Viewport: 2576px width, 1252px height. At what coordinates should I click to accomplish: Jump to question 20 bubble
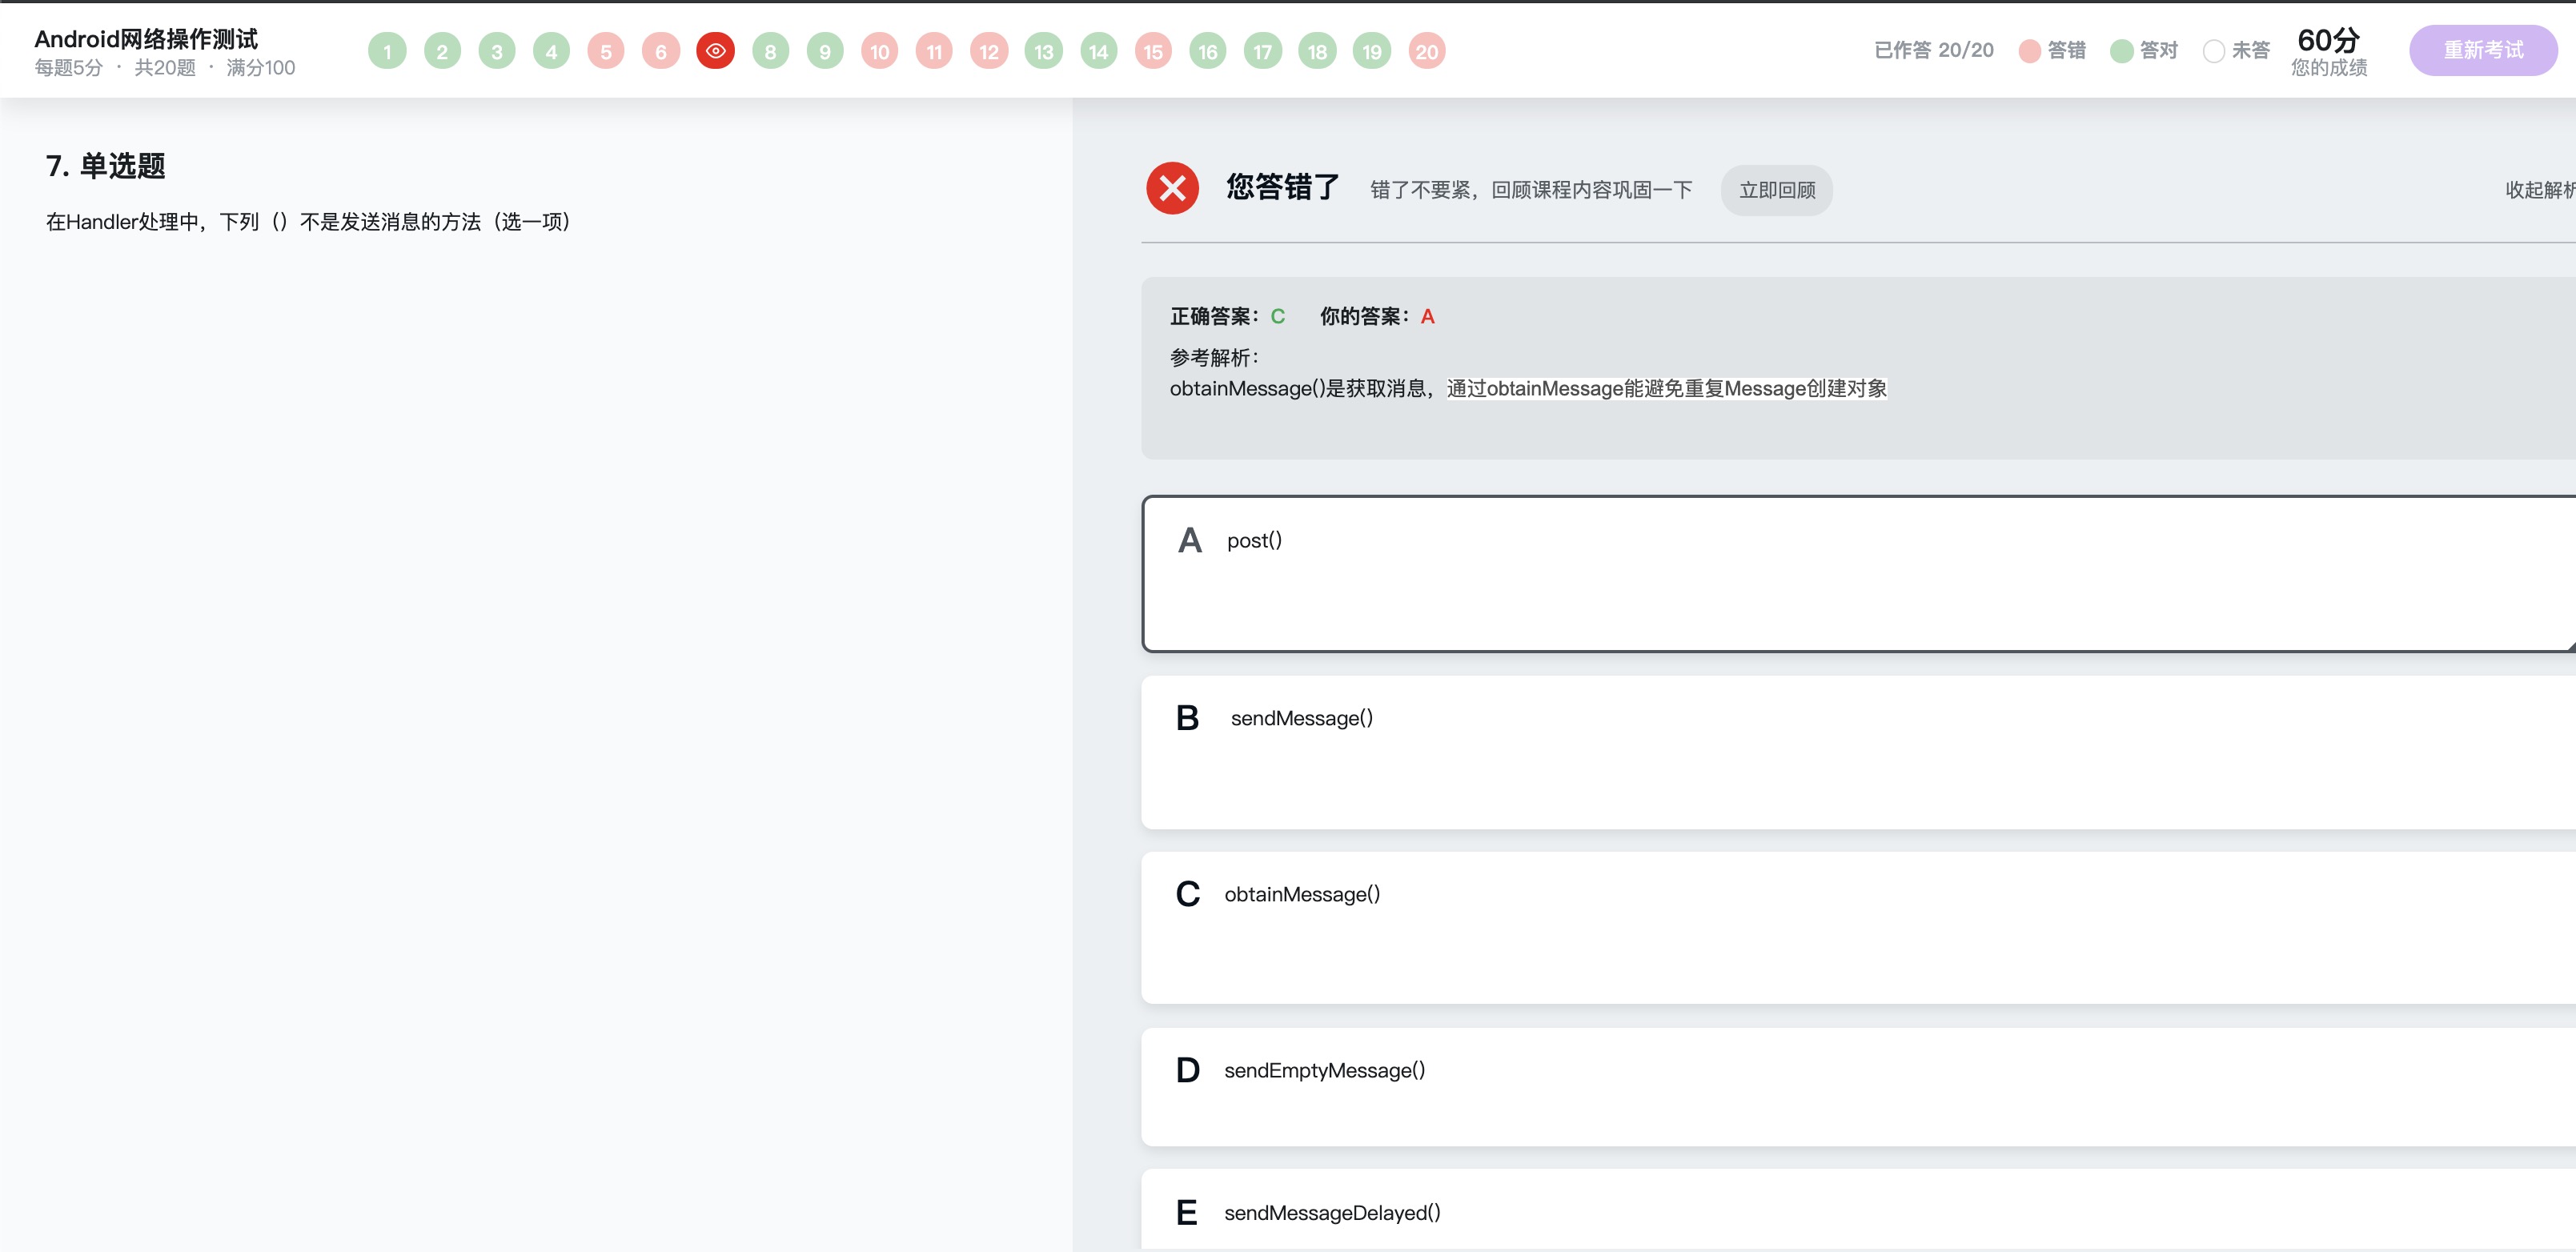pyautogui.click(x=1427, y=51)
